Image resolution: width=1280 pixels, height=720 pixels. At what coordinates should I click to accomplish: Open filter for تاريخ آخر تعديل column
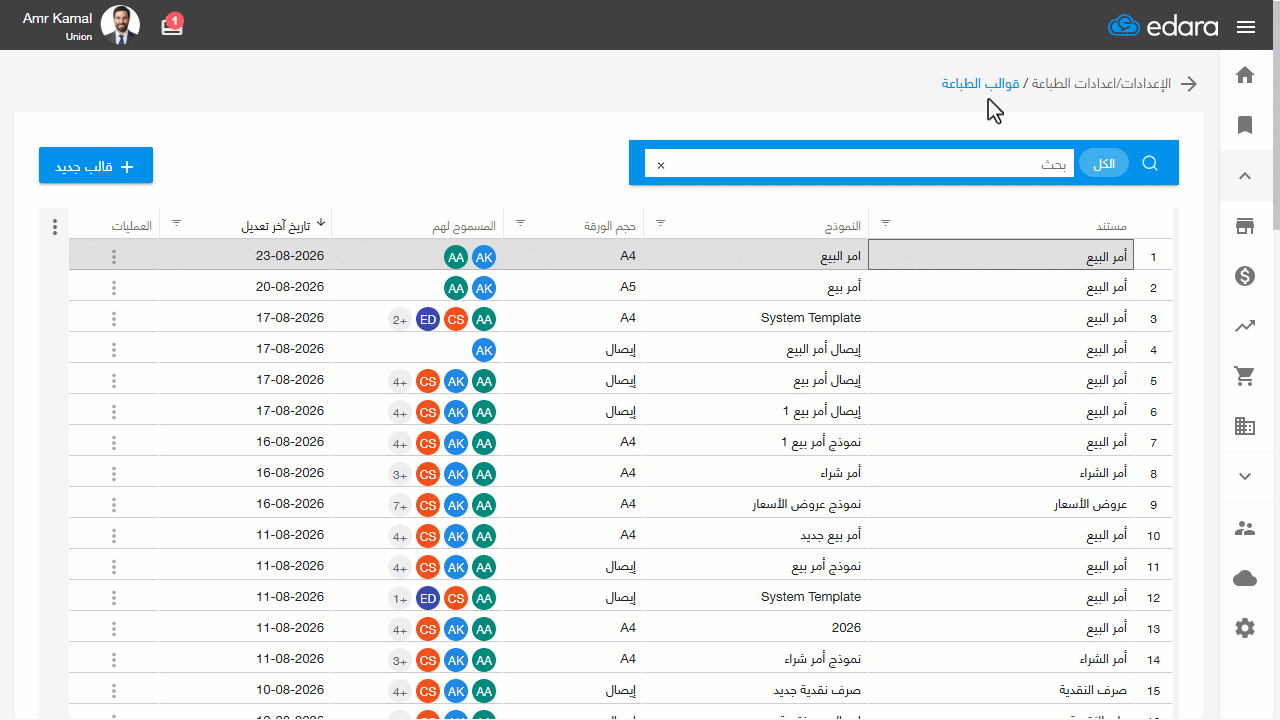tap(176, 223)
